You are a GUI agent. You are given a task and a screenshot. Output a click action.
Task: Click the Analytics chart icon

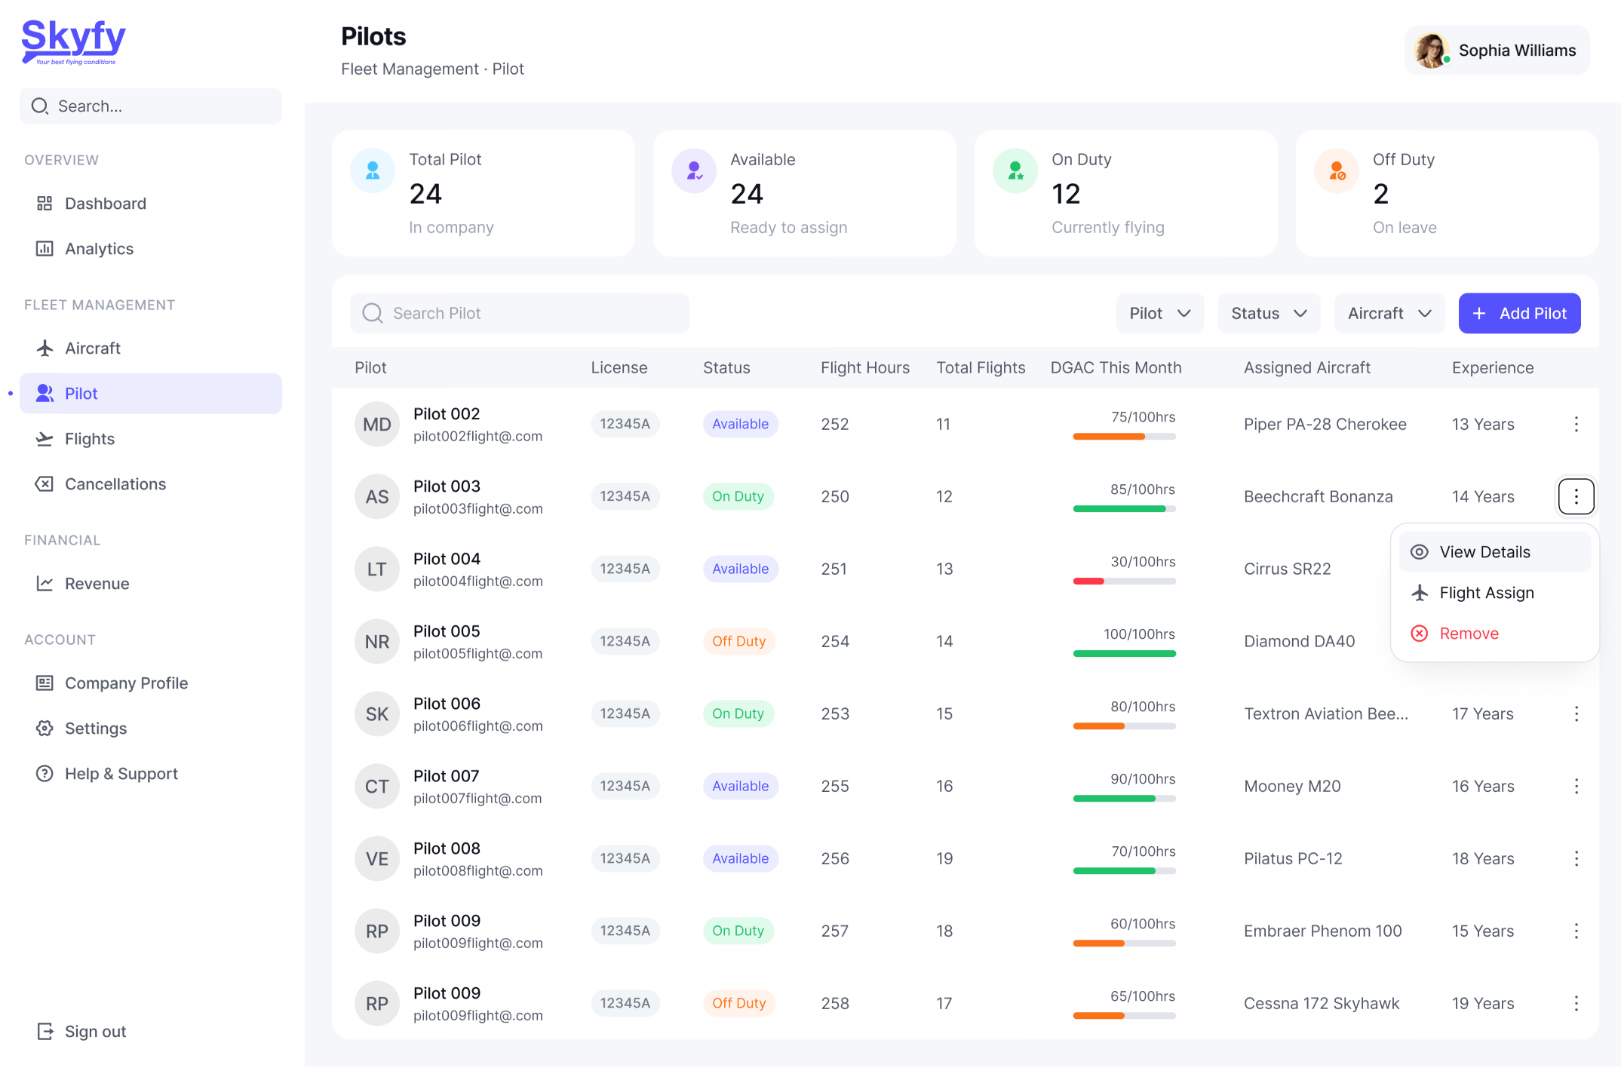45,249
